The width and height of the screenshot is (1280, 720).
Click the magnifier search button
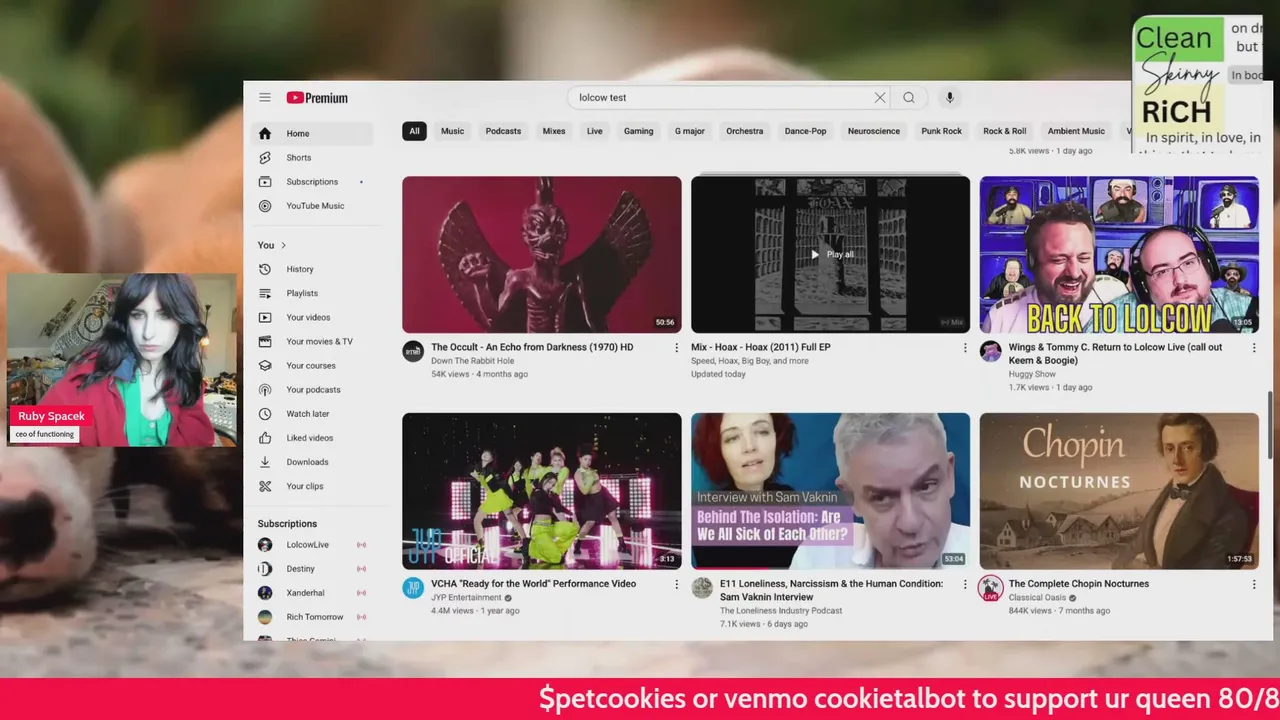909,98
